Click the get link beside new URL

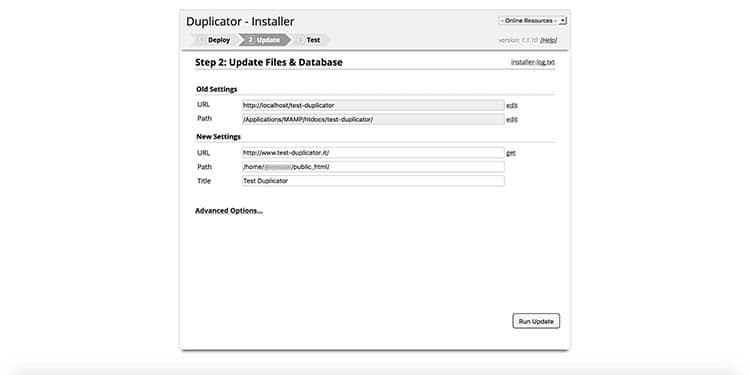pyautogui.click(x=511, y=153)
